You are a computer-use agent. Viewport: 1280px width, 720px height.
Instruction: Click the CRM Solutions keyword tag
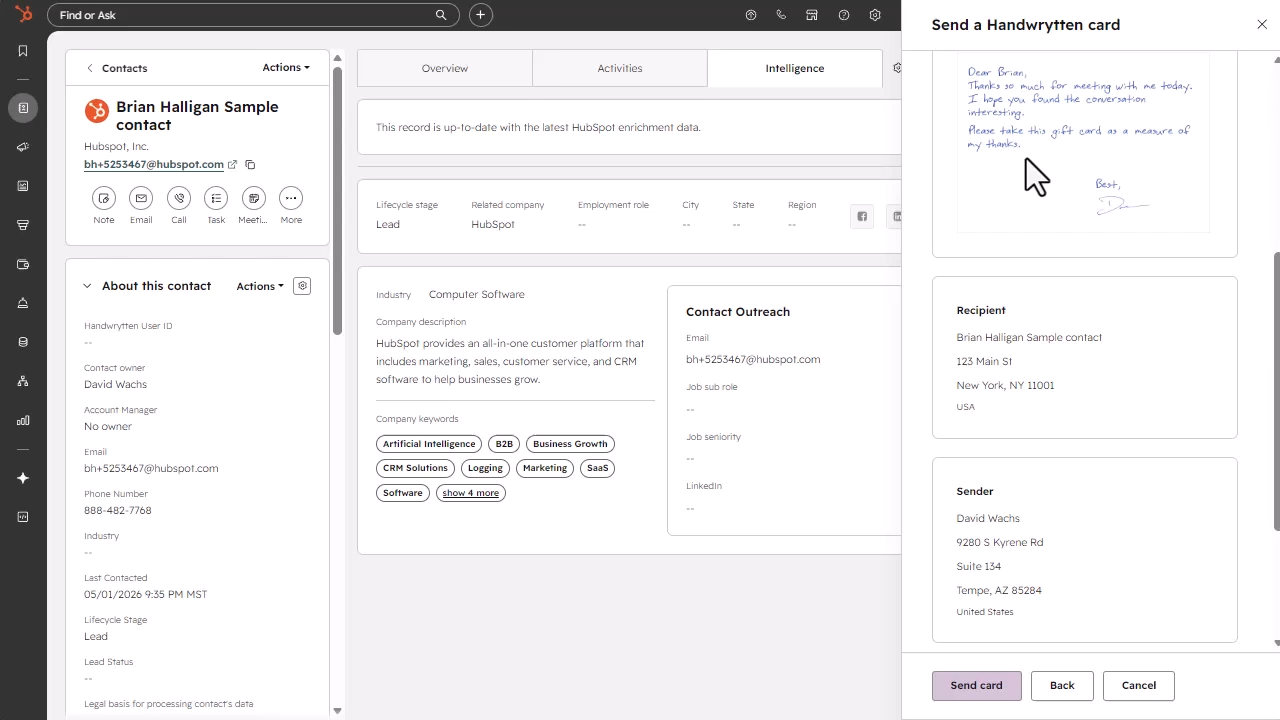tap(415, 468)
